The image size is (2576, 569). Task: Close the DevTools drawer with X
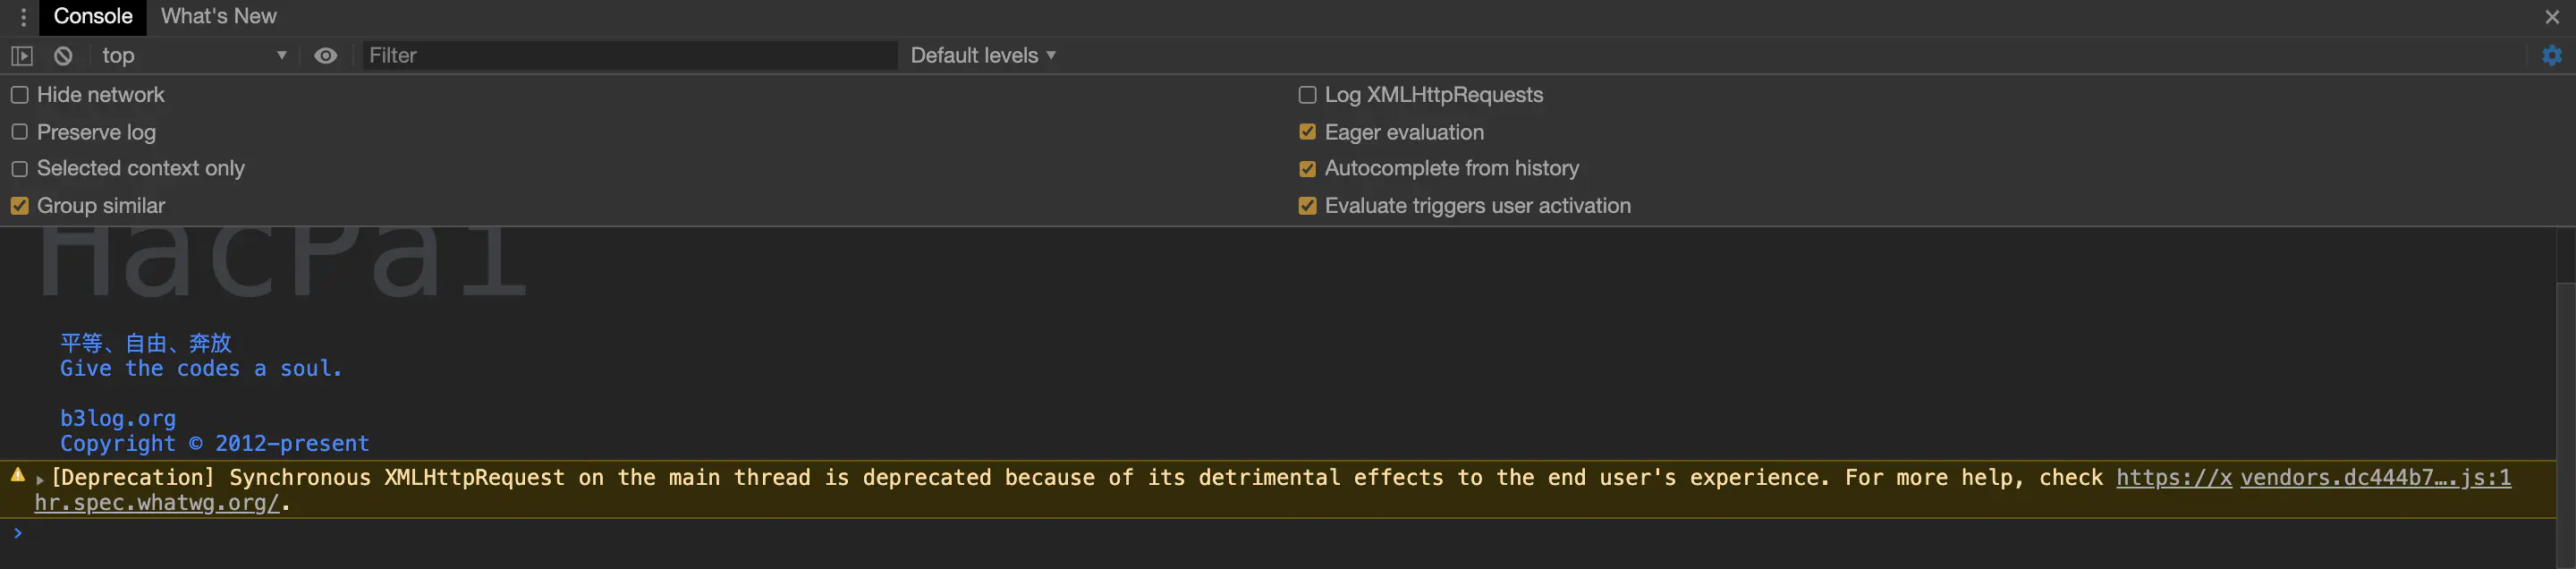pyautogui.click(x=2552, y=17)
